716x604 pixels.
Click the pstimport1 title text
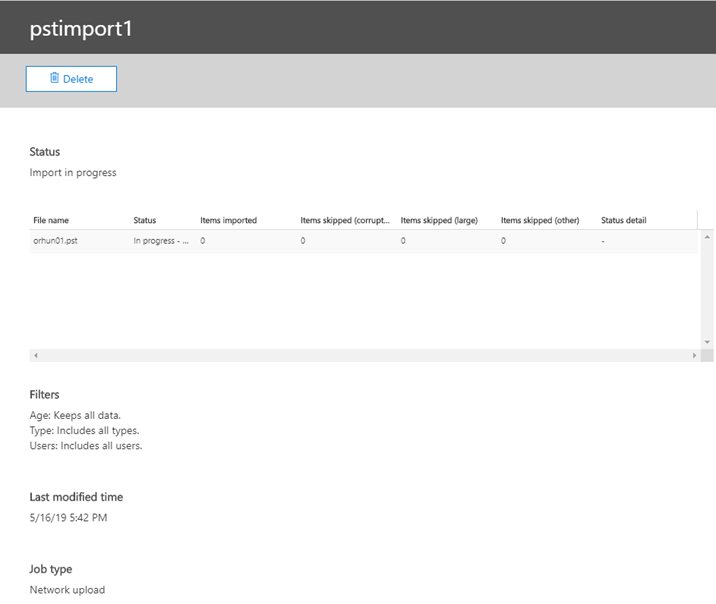(81, 29)
